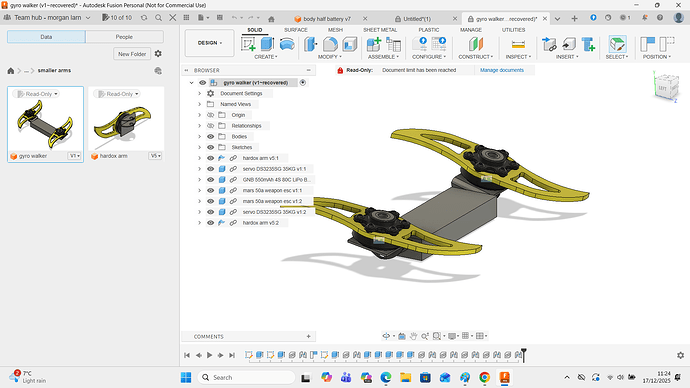
Task: Open search in the data panel
Action: pyautogui.click(x=158, y=18)
